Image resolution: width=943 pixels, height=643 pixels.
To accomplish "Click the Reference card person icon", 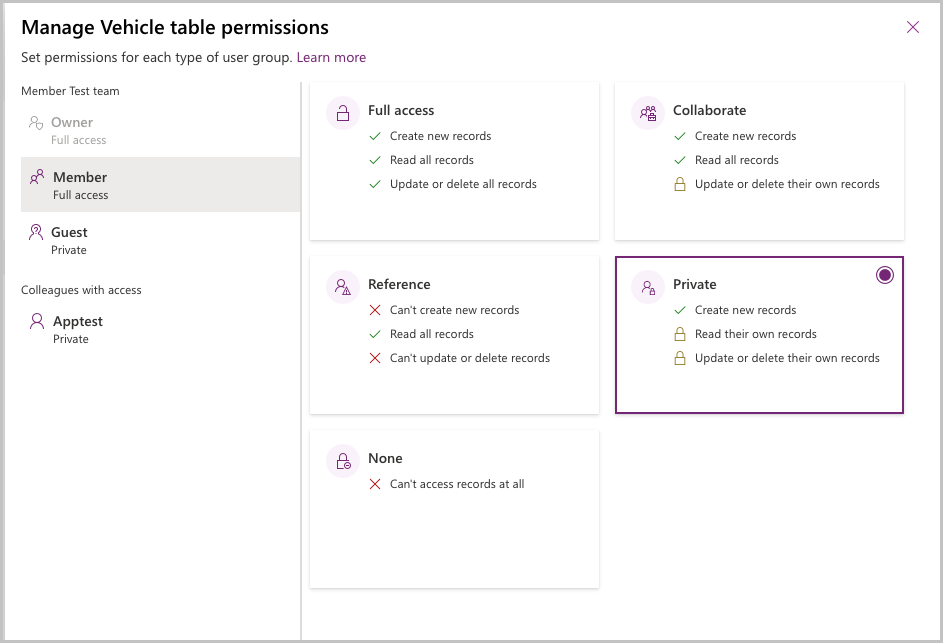I will (x=343, y=286).
